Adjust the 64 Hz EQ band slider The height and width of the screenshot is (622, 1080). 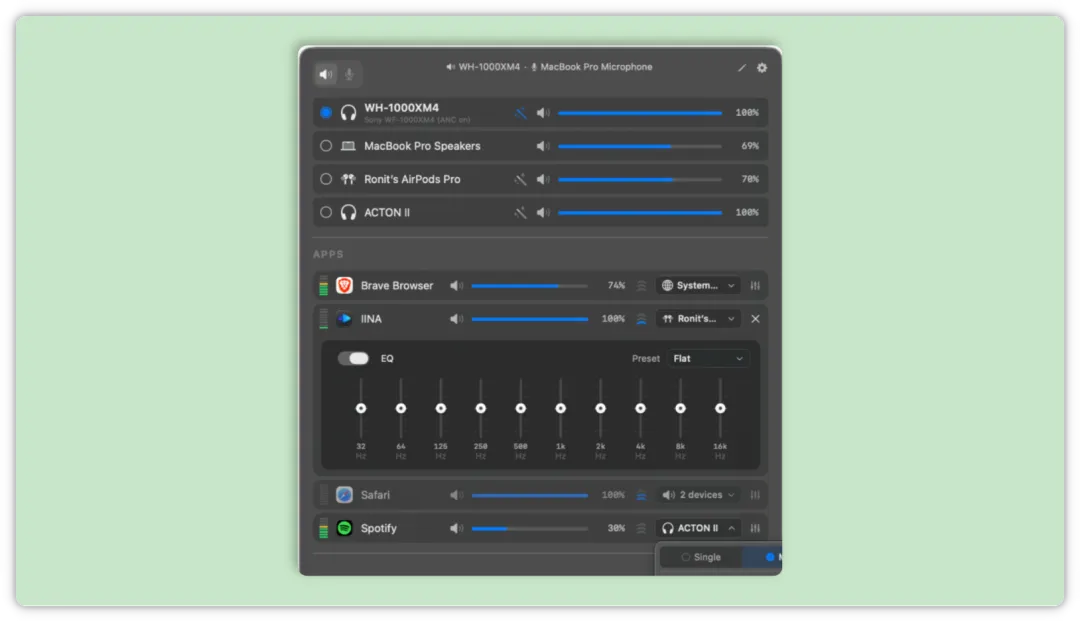[401, 408]
